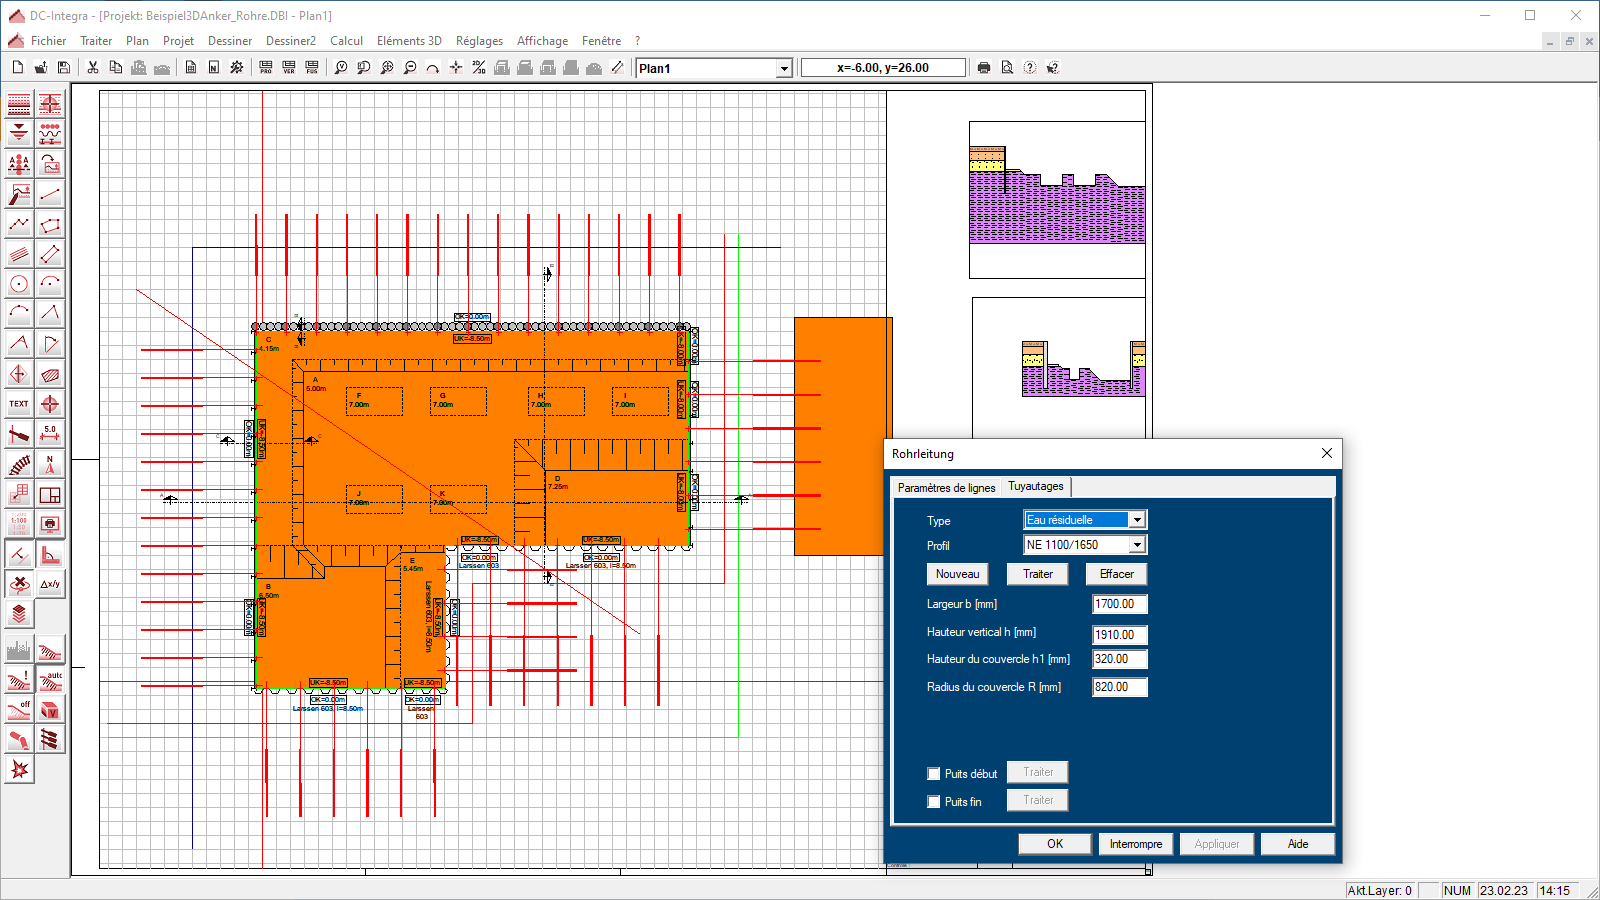
Task: Select the delta x/y offset tool
Action: [50, 584]
